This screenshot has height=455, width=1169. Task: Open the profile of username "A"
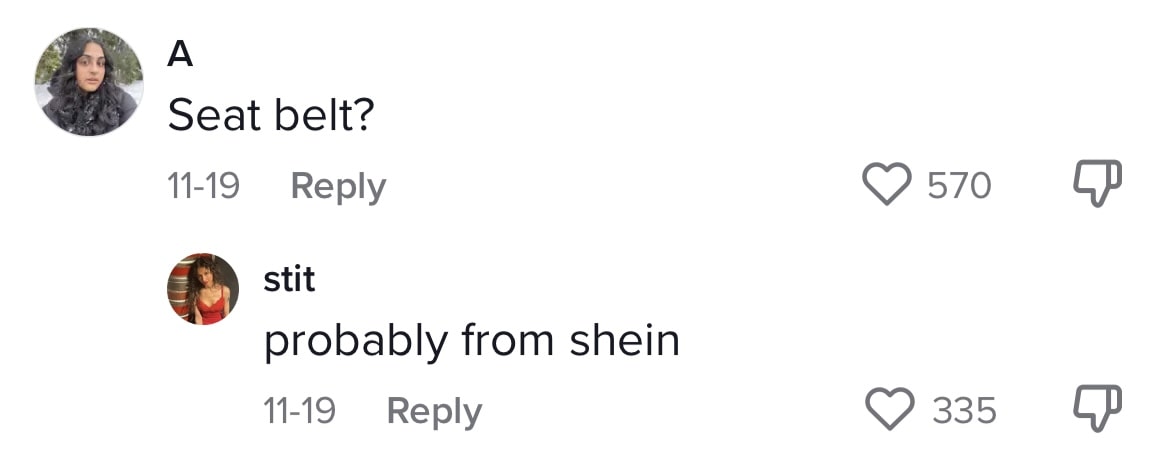(x=180, y=55)
